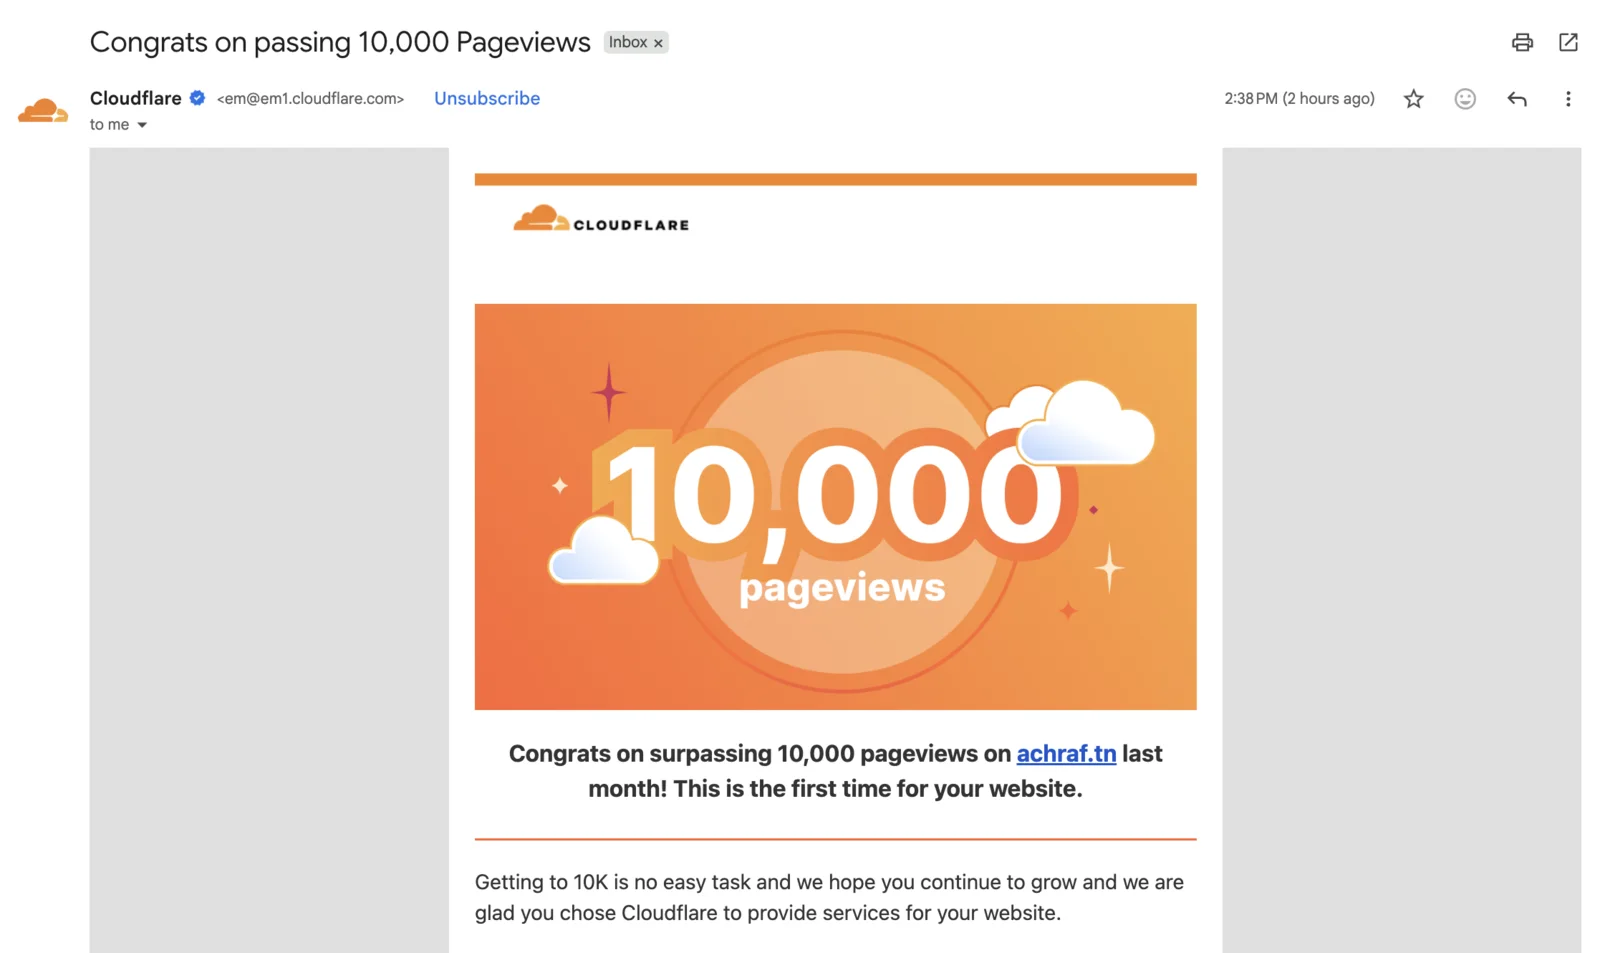Click the em@em1.cloudflare.com sender address

tap(310, 98)
